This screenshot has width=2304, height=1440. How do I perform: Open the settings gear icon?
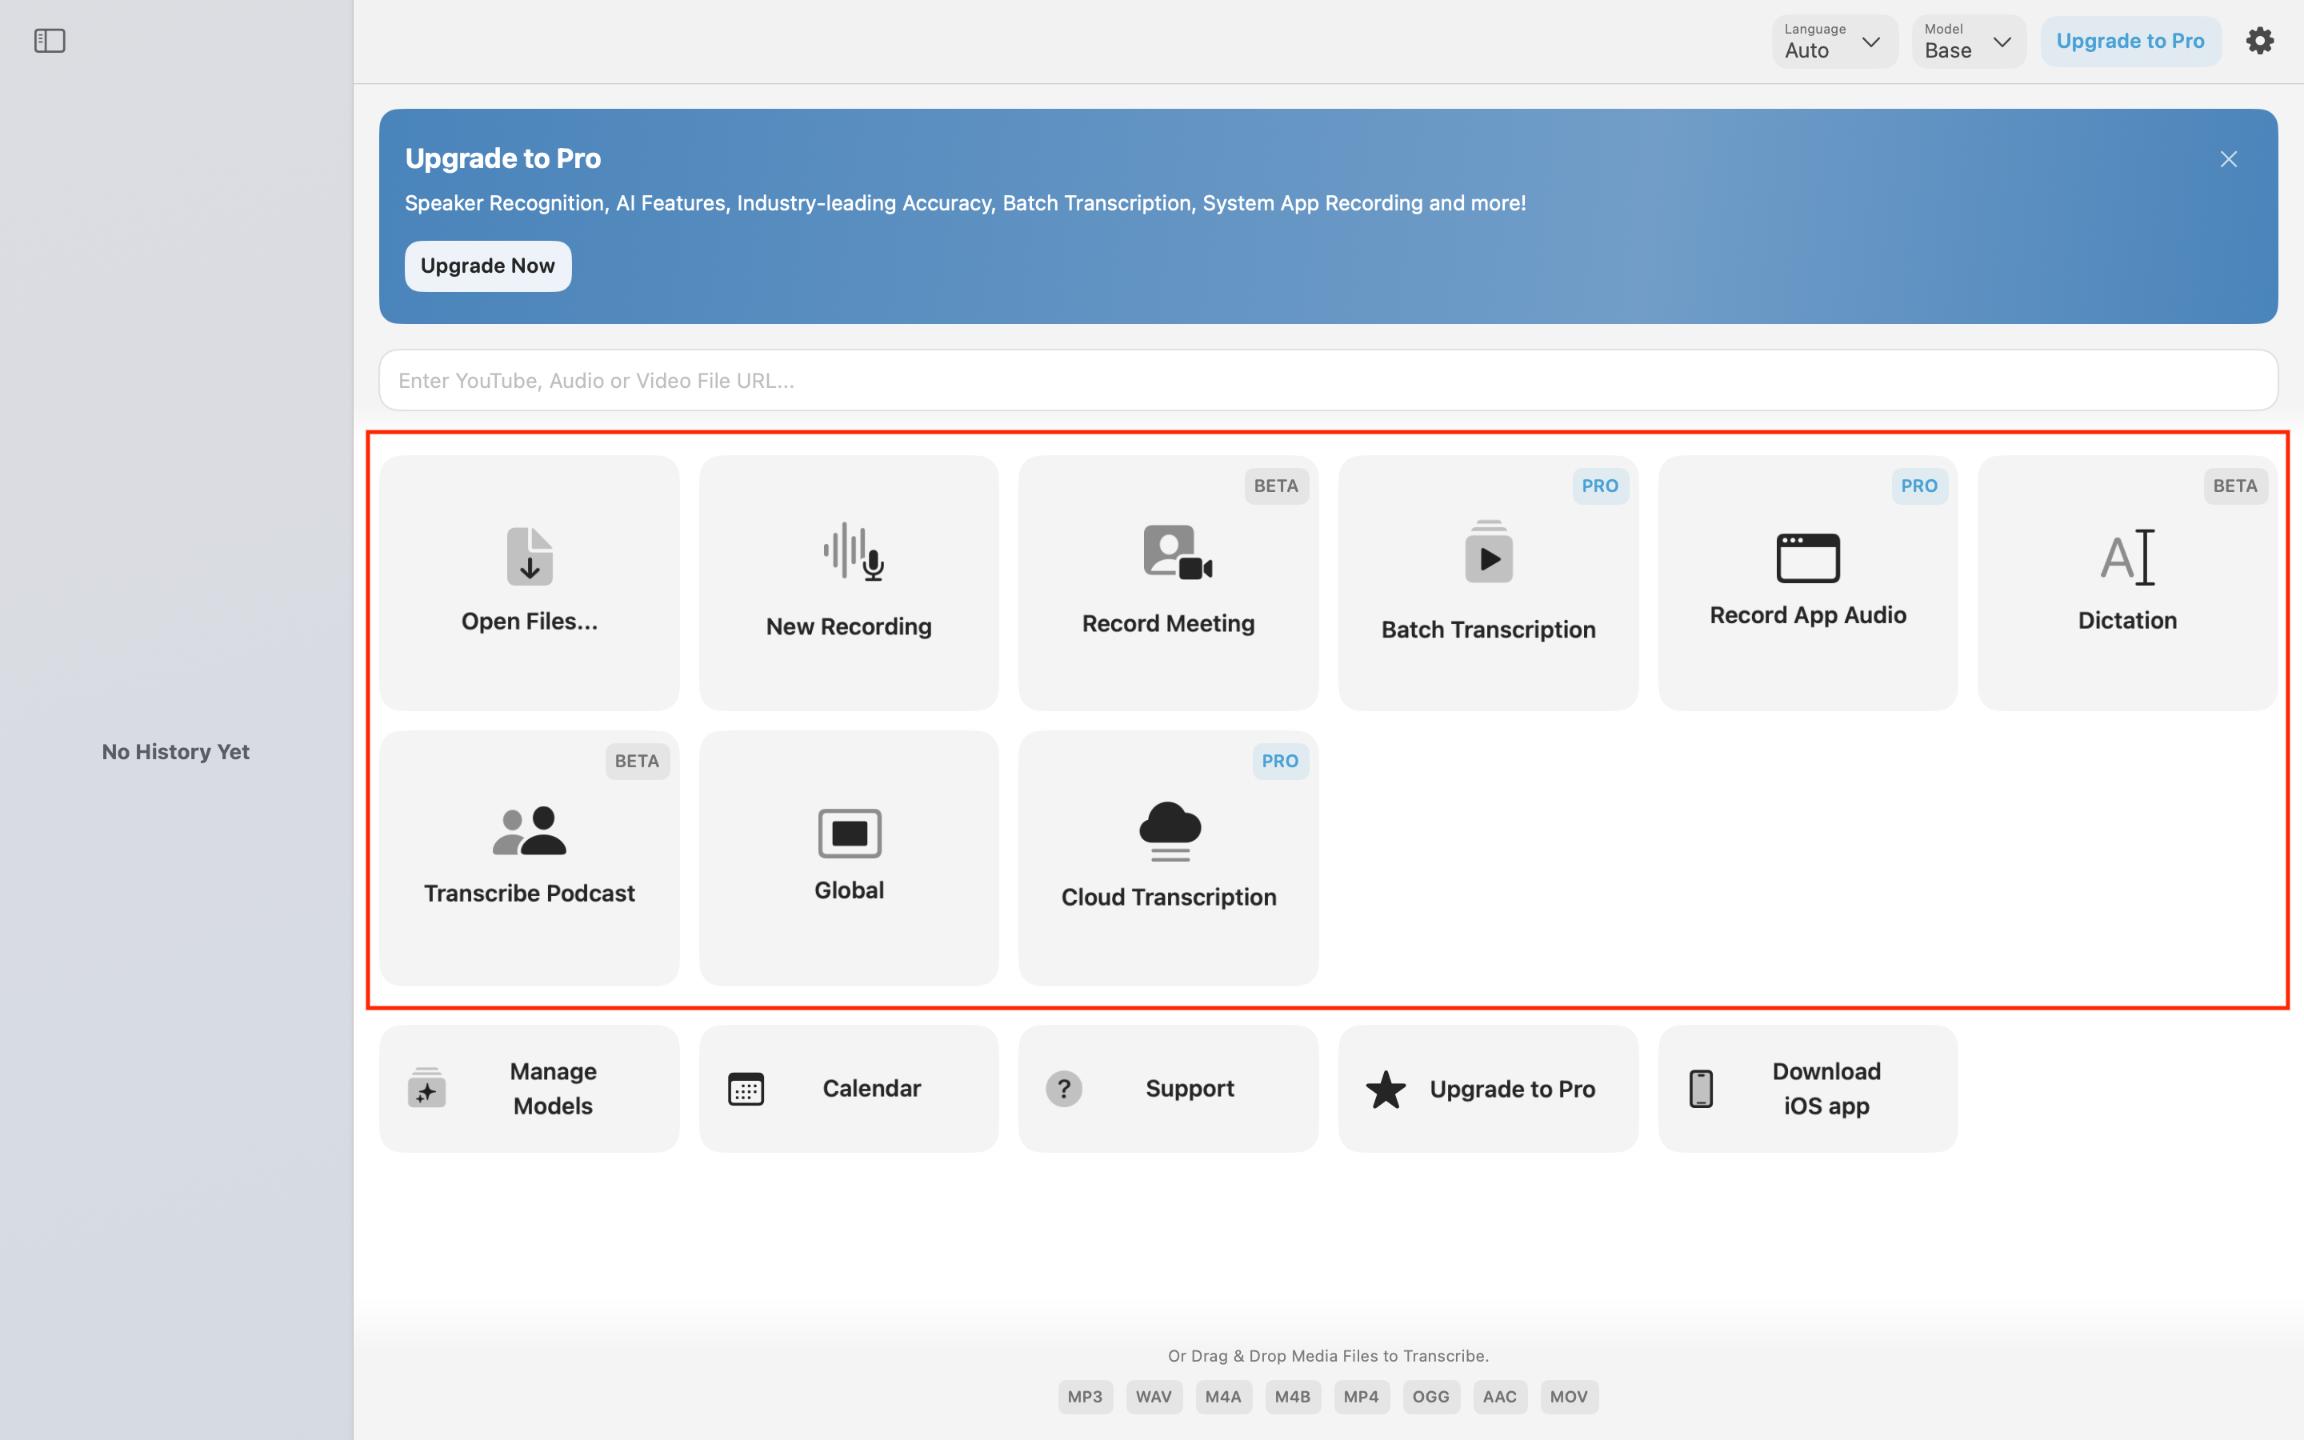tap(2259, 41)
